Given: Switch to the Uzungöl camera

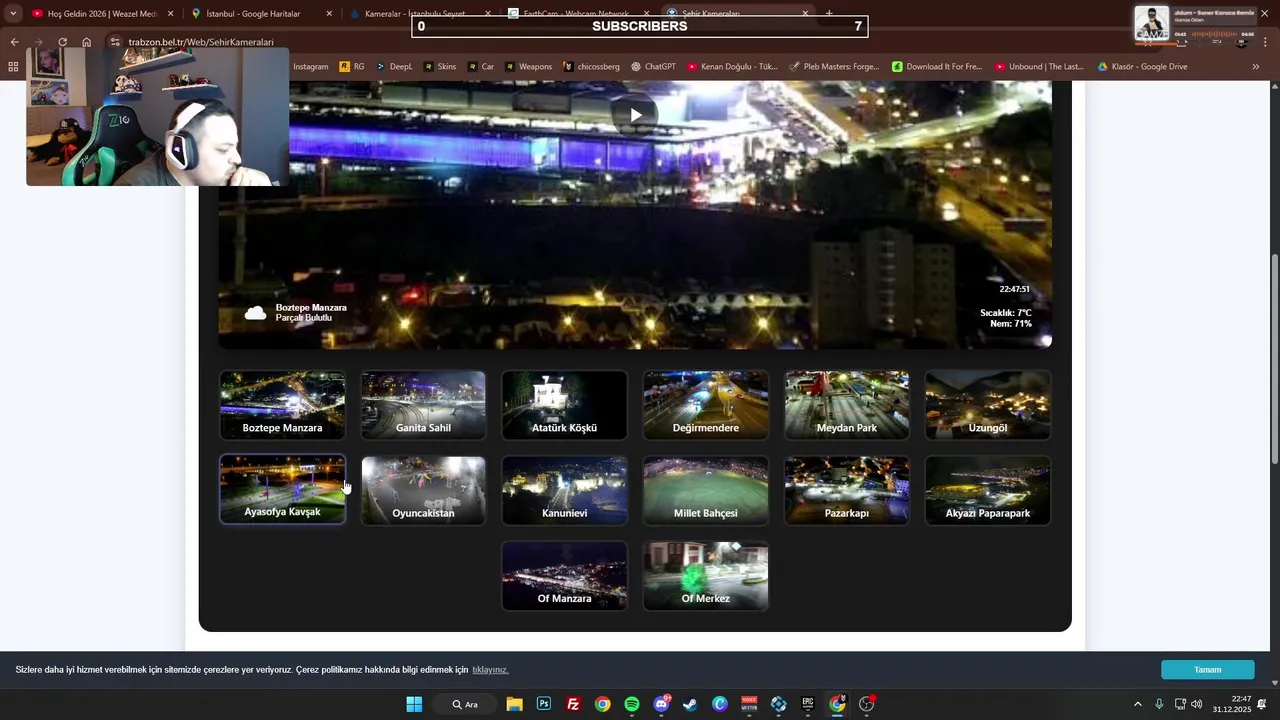Looking at the screenshot, I should pyautogui.click(x=987, y=405).
